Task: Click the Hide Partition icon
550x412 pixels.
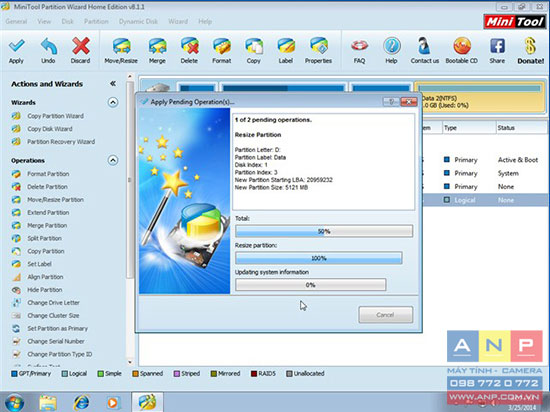Action: pos(16,290)
